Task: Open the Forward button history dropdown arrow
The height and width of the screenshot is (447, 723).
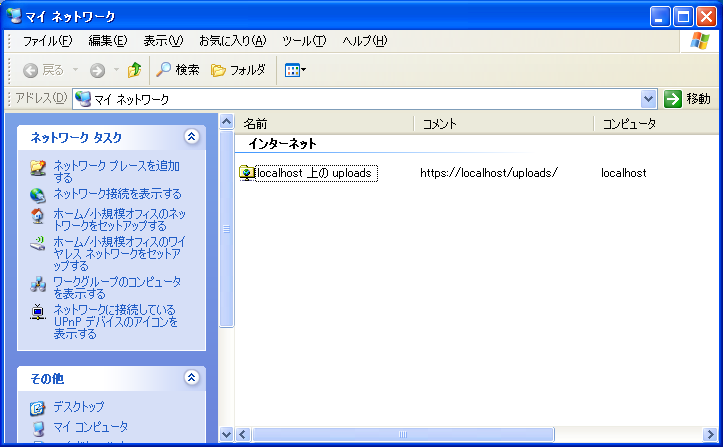Action: 116,70
